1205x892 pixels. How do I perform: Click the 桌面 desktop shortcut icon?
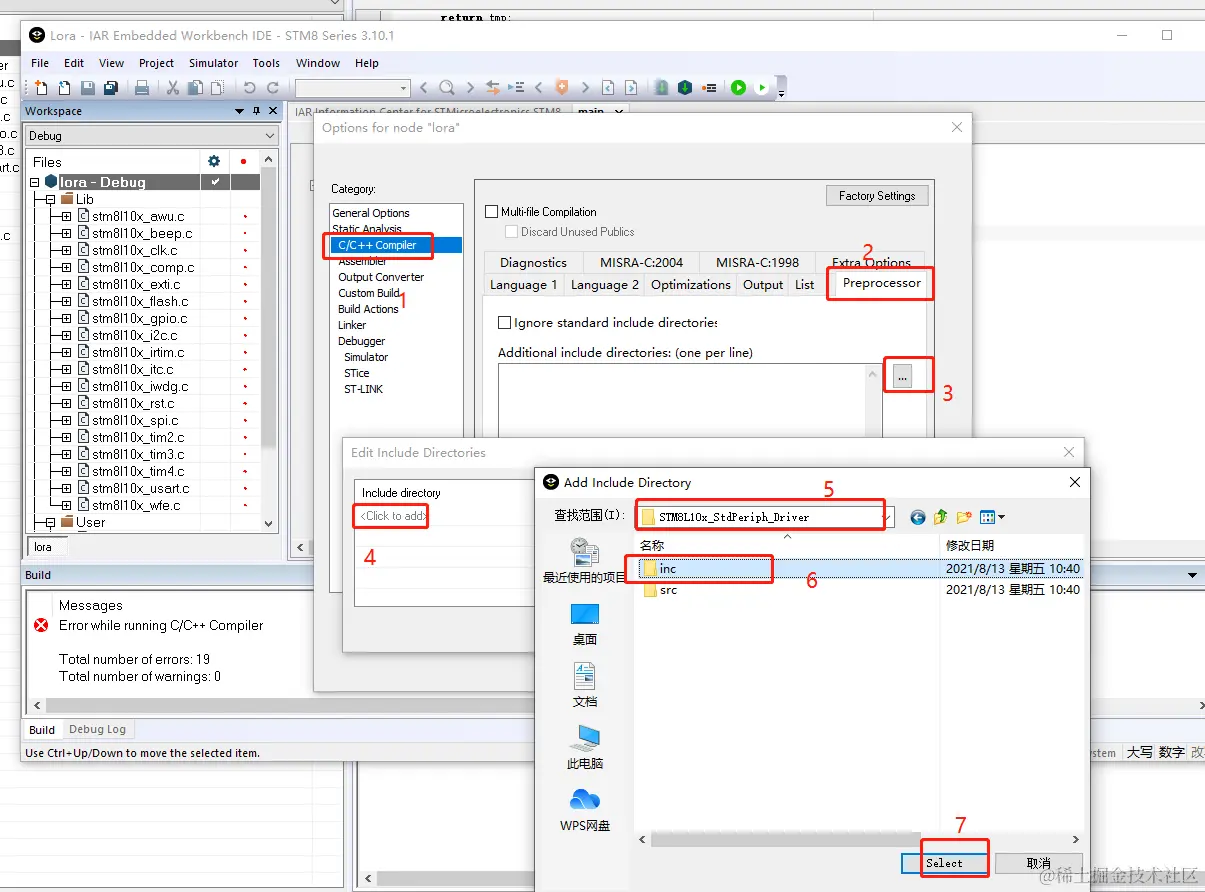click(x=585, y=624)
